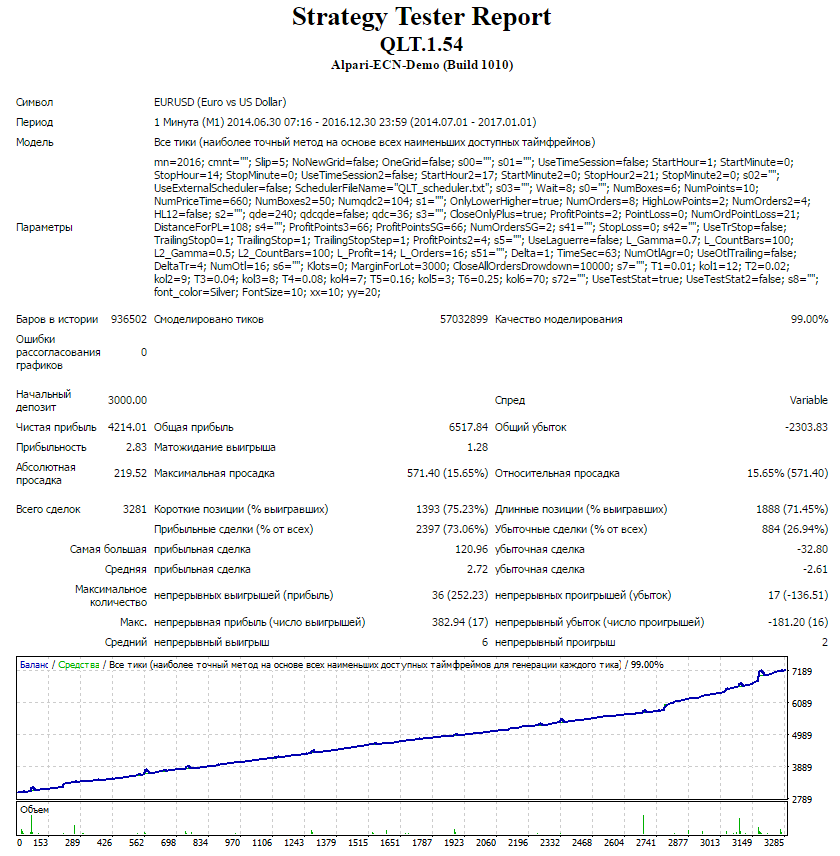The image size is (840, 856).
Task: Click the parameter text 'SchedulerFileName="QLT_scheduler.txt"'
Action: pos(391,188)
